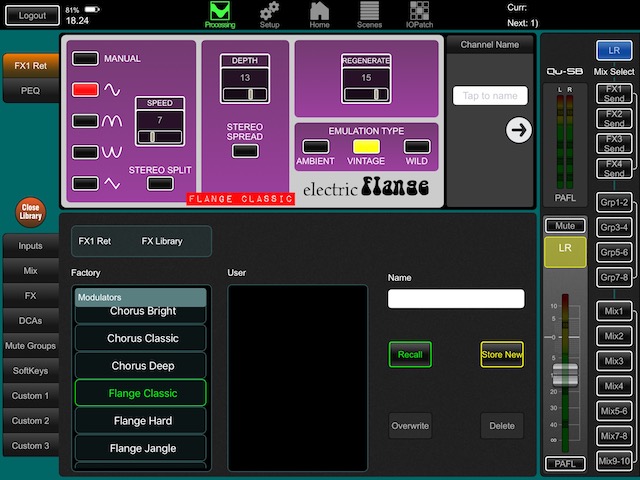
Task: Click Store New button
Action: tap(502, 354)
